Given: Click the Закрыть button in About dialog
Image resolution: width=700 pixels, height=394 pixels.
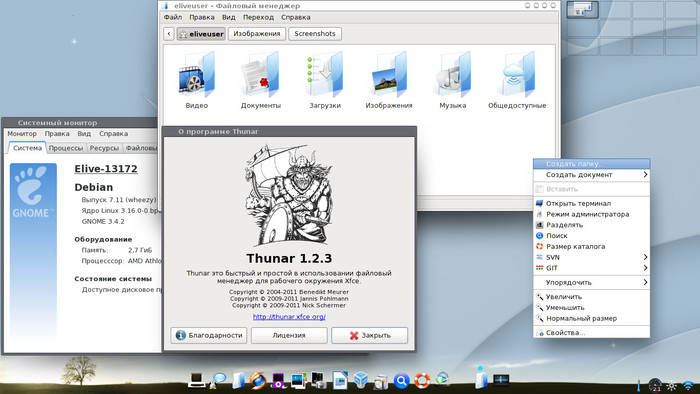Looking at the screenshot, I should [x=370, y=335].
